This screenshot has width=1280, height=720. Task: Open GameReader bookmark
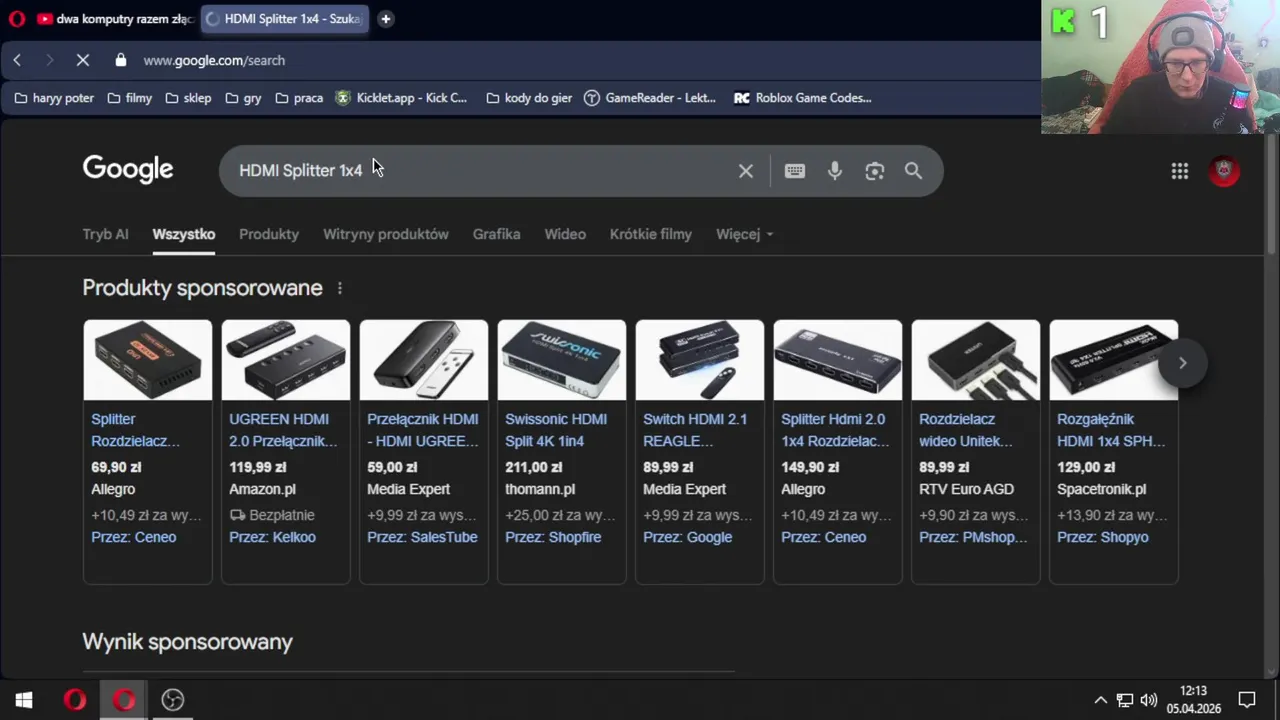point(650,98)
